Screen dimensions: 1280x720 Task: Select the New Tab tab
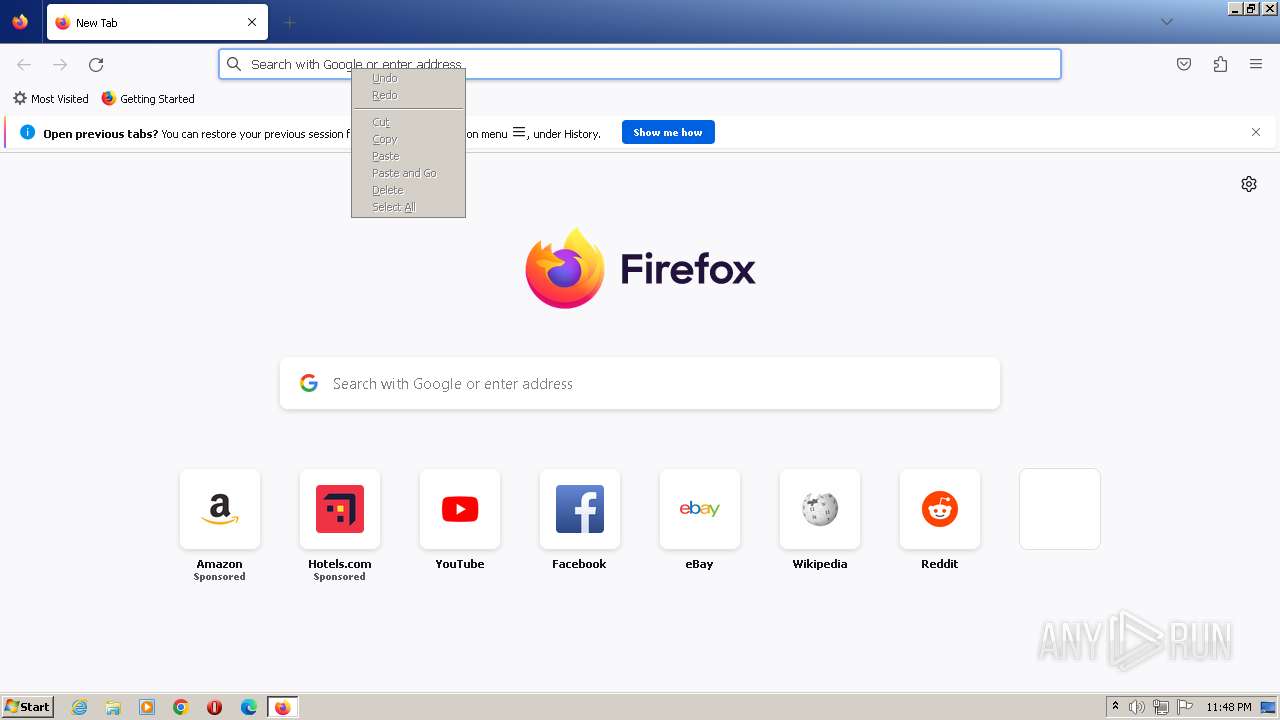(x=157, y=22)
